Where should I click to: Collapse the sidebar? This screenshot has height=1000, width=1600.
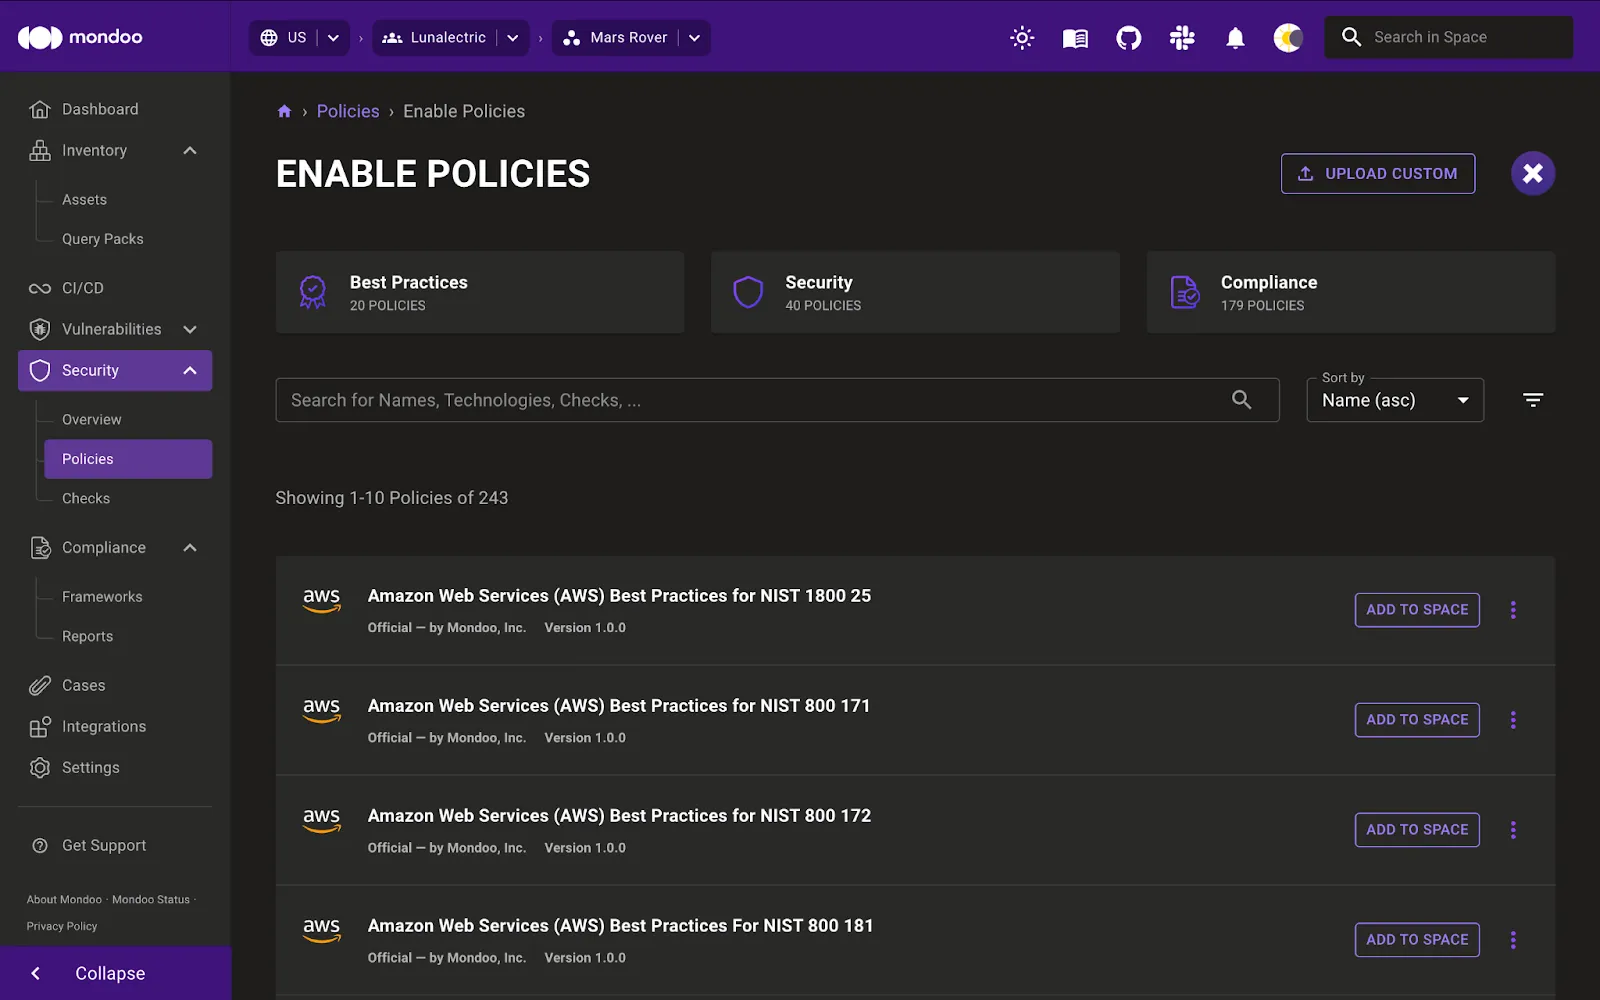click(x=115, y=973)
